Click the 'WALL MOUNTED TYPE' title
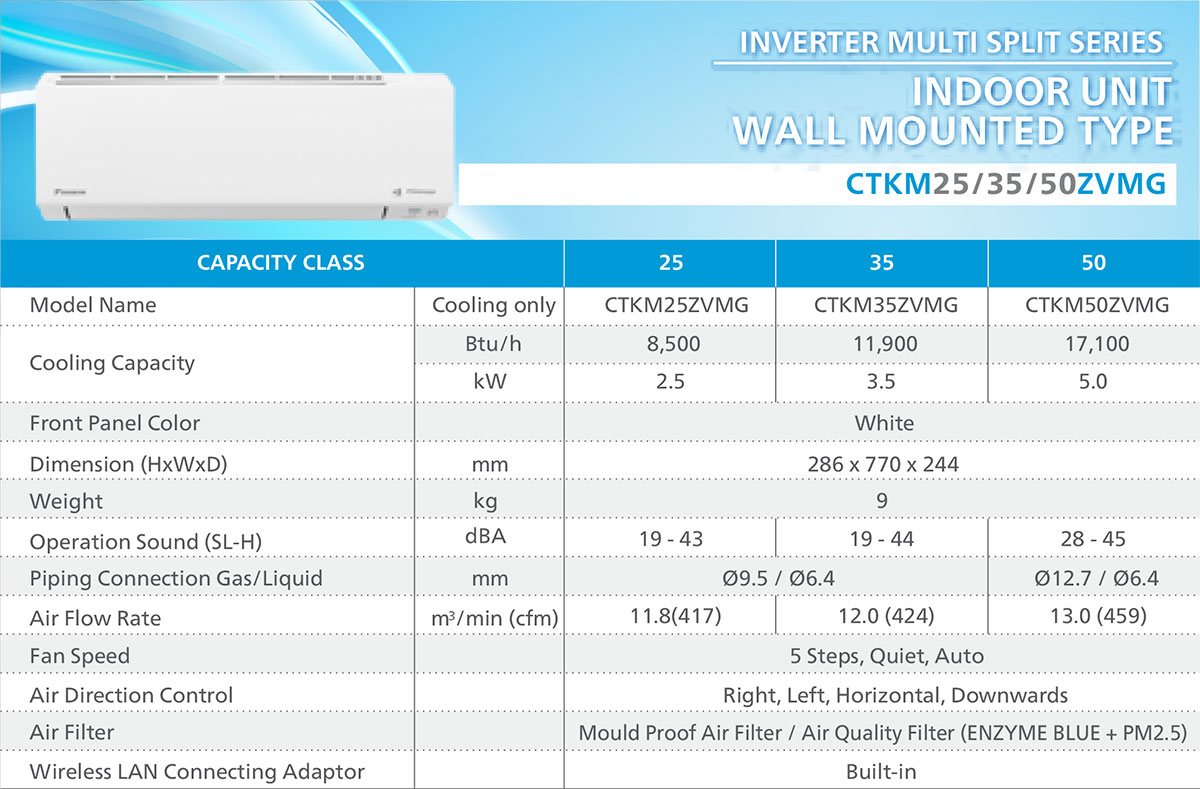The height and width of the screenshot is (789, 1200). coord(952,131)
